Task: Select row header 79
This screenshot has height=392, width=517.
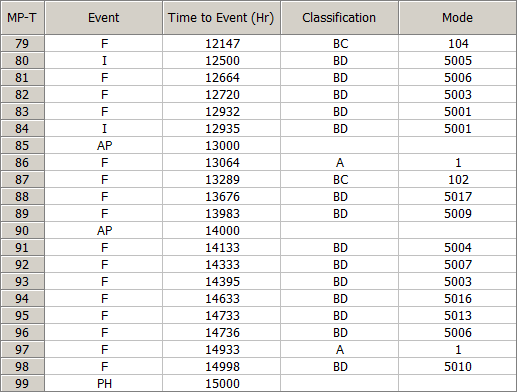Action: (22, 44)
